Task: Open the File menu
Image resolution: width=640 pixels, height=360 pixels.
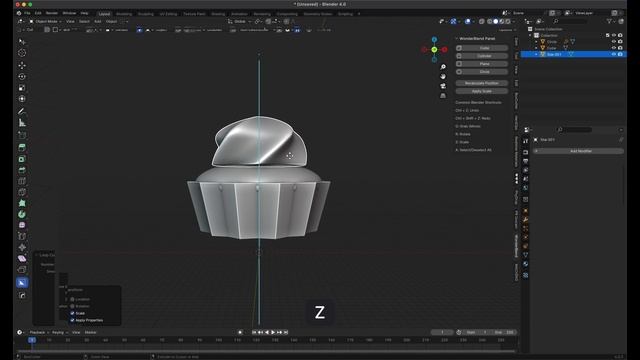Action: coord(27,13)
